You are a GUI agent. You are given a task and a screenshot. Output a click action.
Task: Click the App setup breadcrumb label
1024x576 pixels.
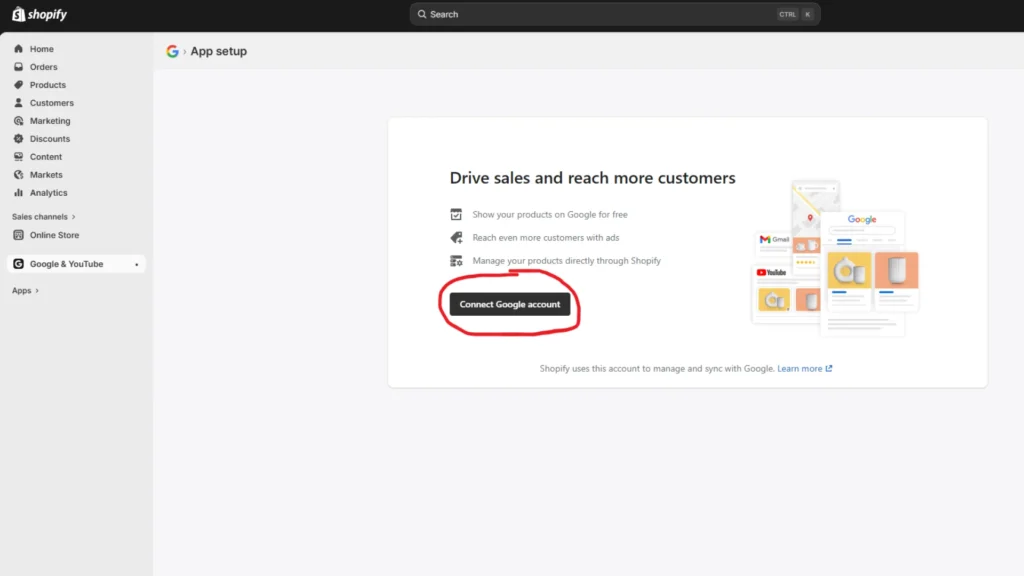click(218, 50)
